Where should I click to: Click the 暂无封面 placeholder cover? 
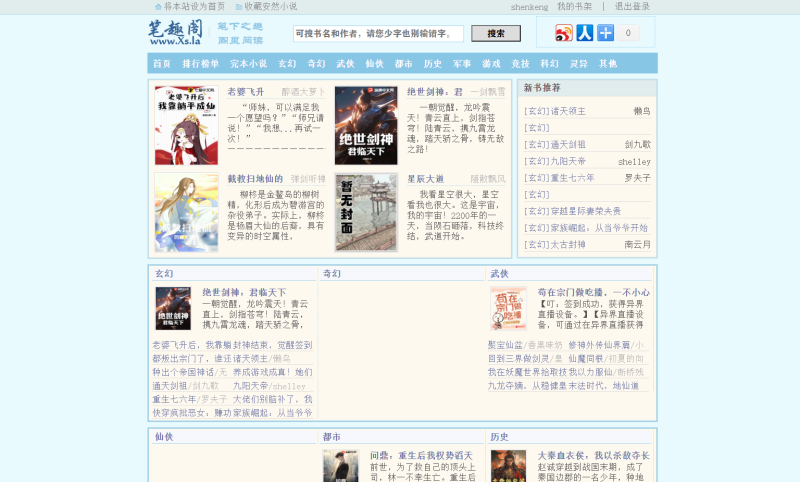click(x=366, y=212)
